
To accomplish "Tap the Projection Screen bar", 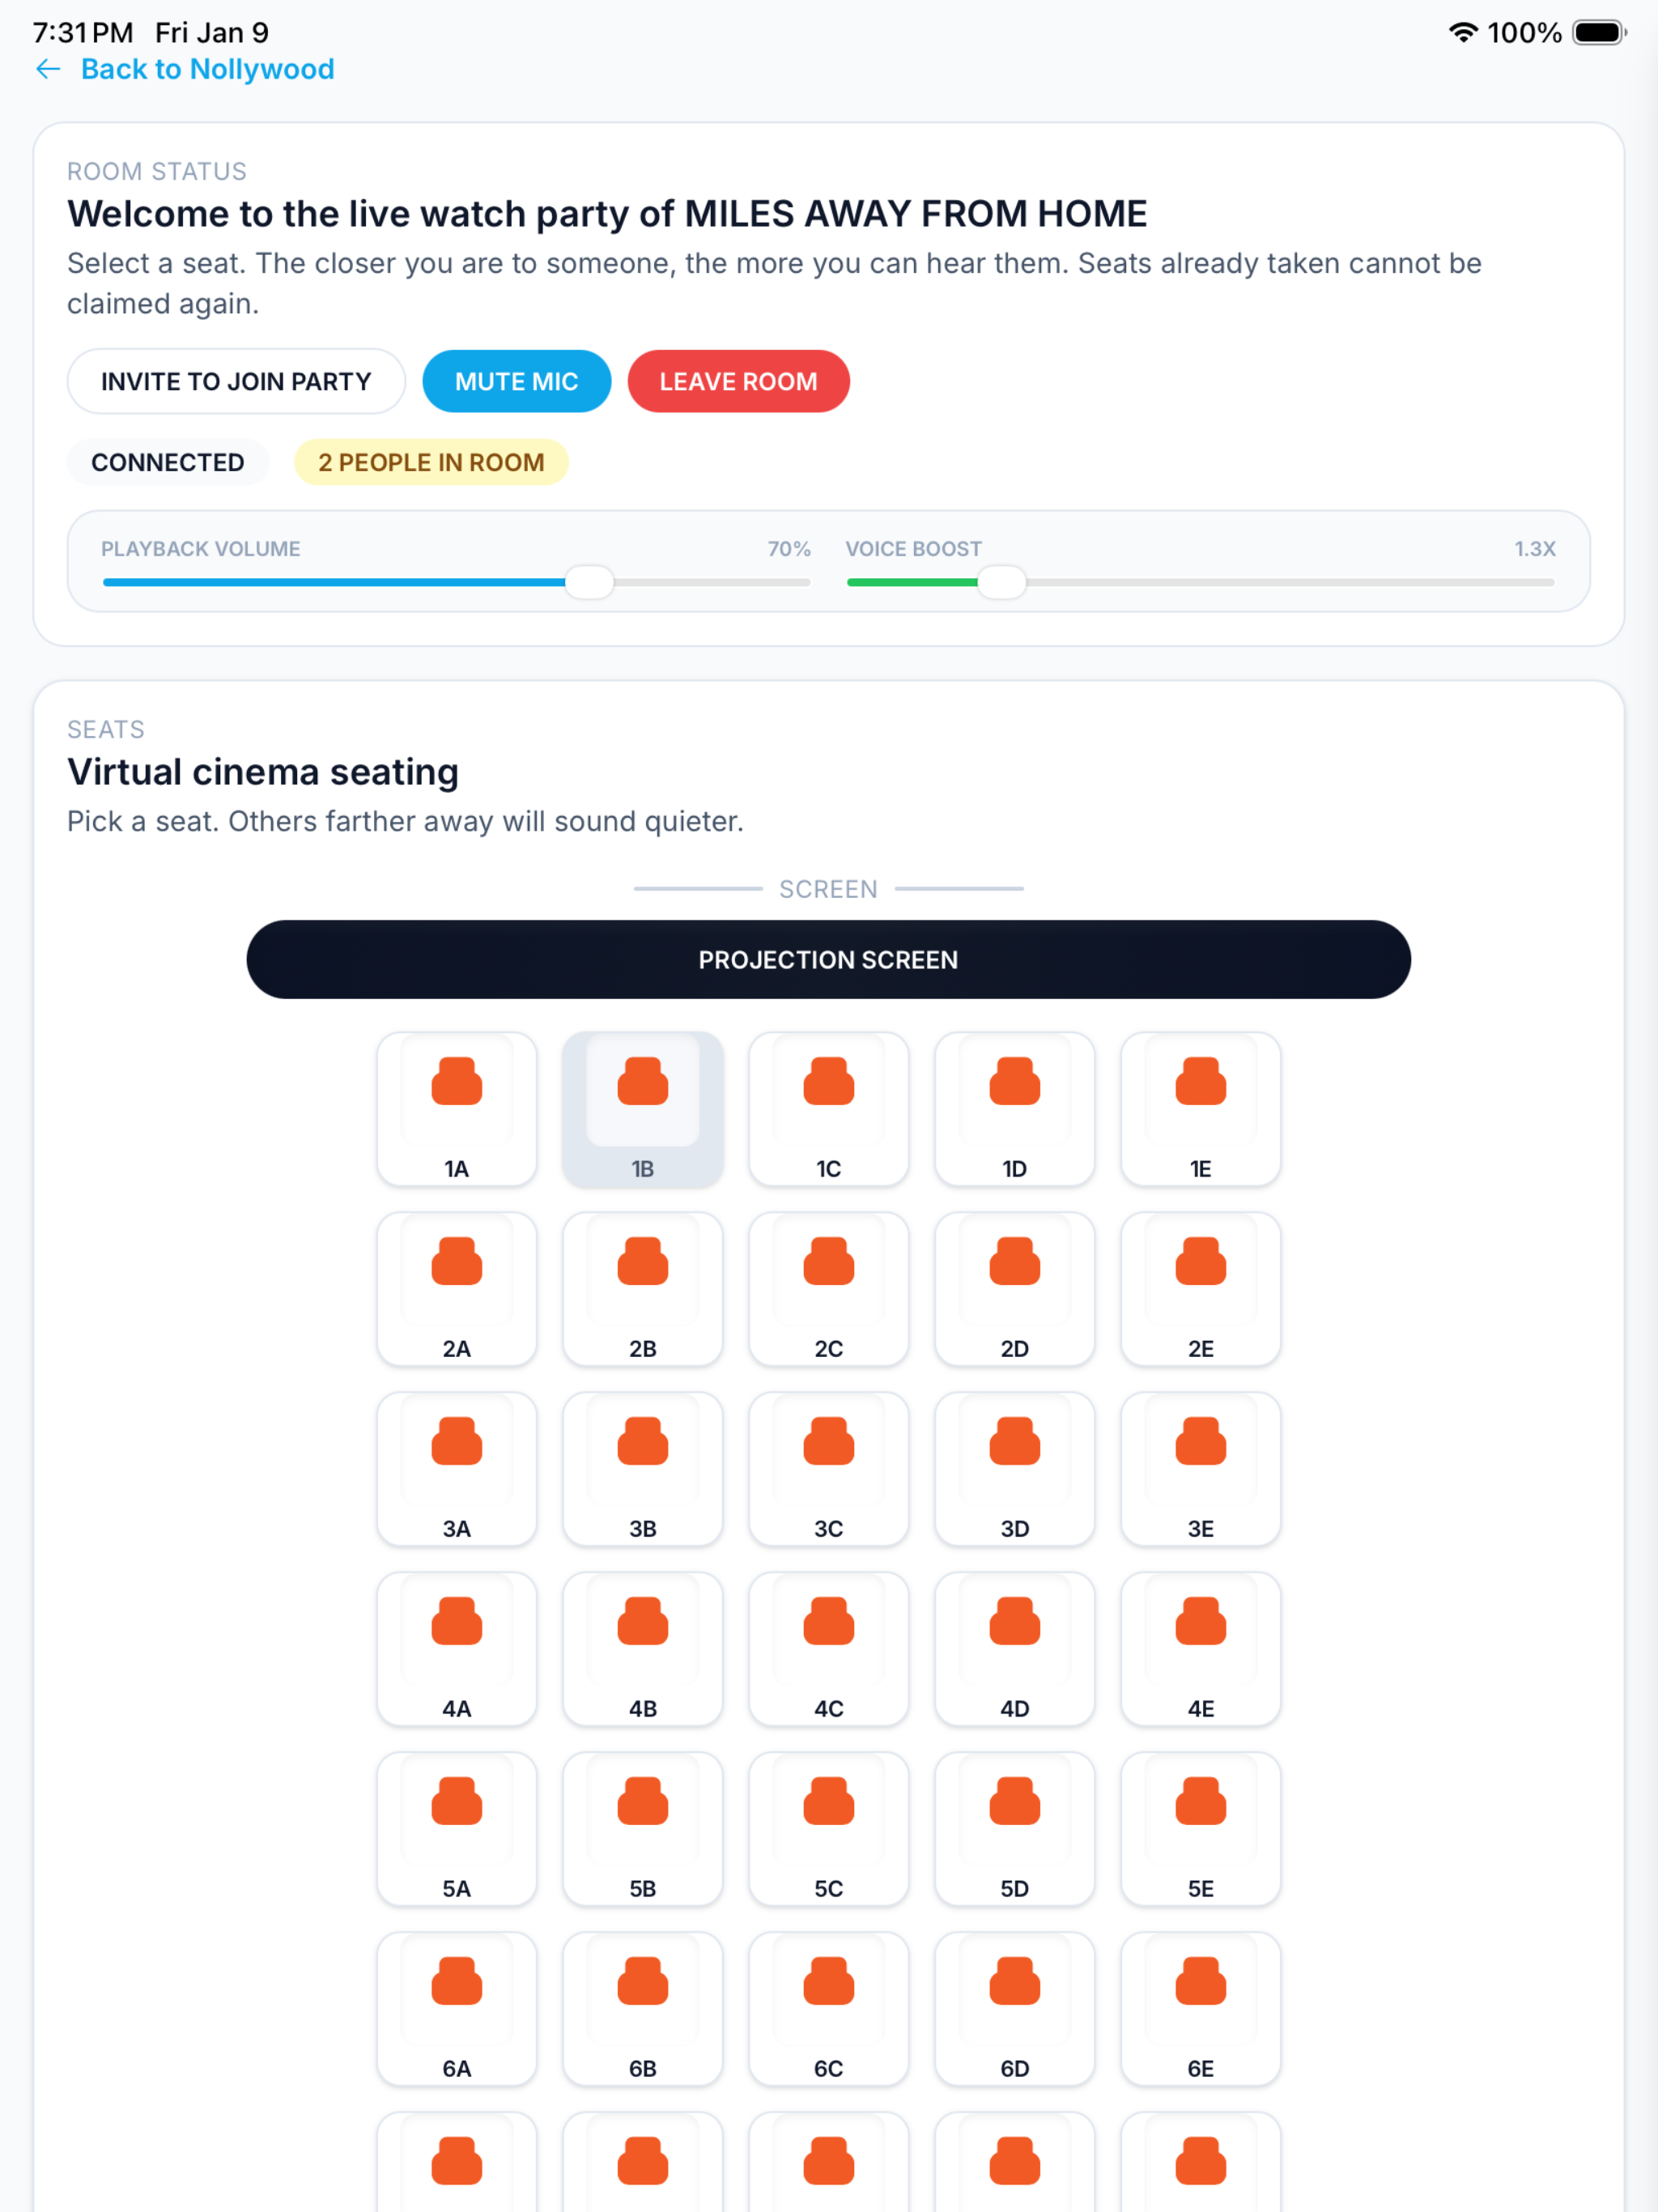I will (828, 959).
